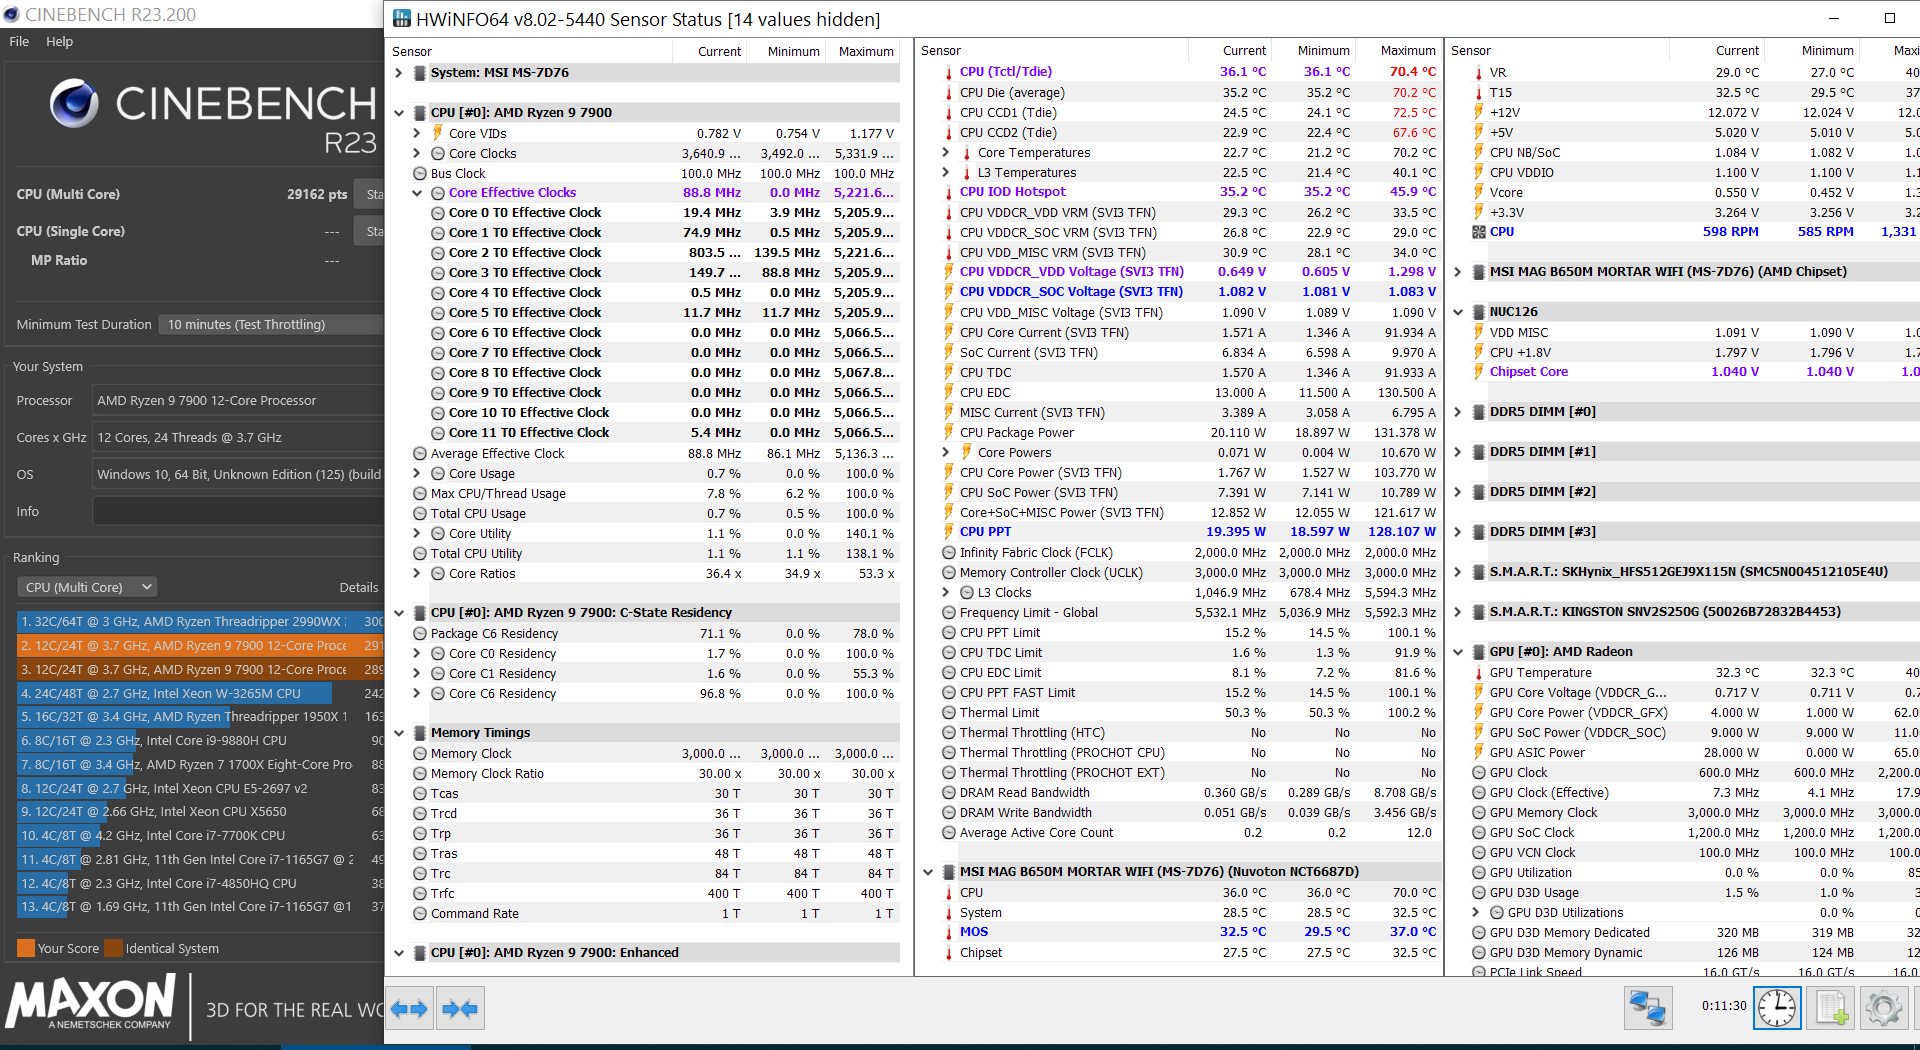Start logging with the sheet-plus icon
The height and width of the screenshot is (1050, 1920).
1831,1007
